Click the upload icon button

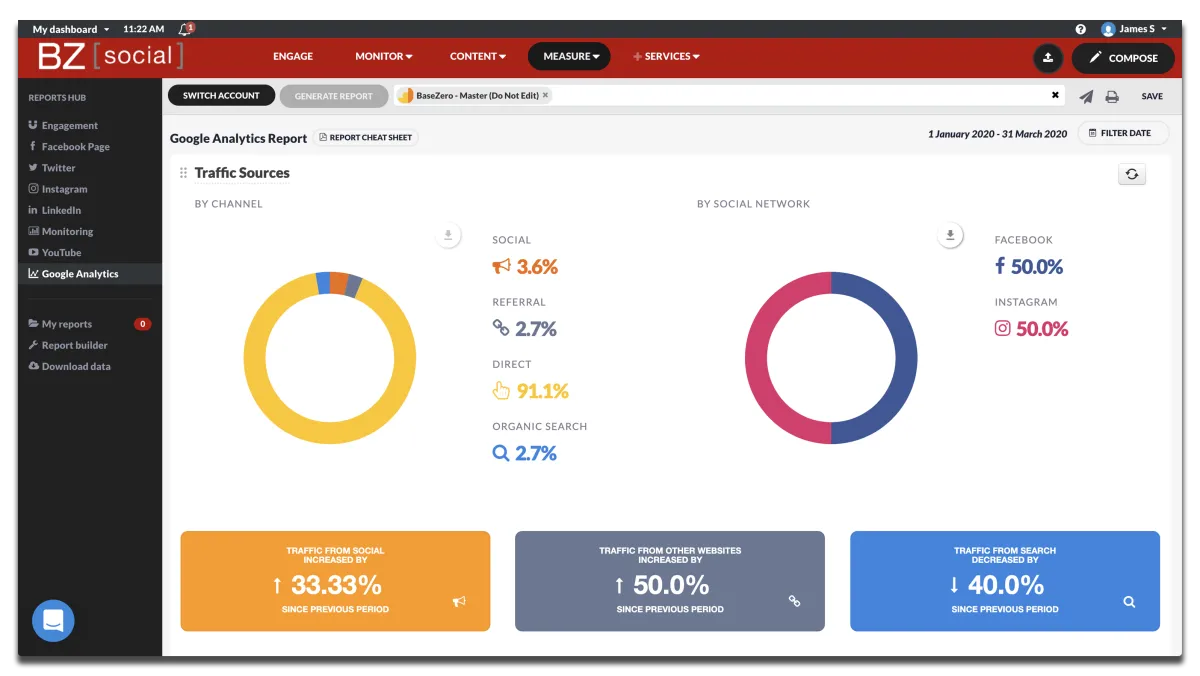tap(1048, 58)
